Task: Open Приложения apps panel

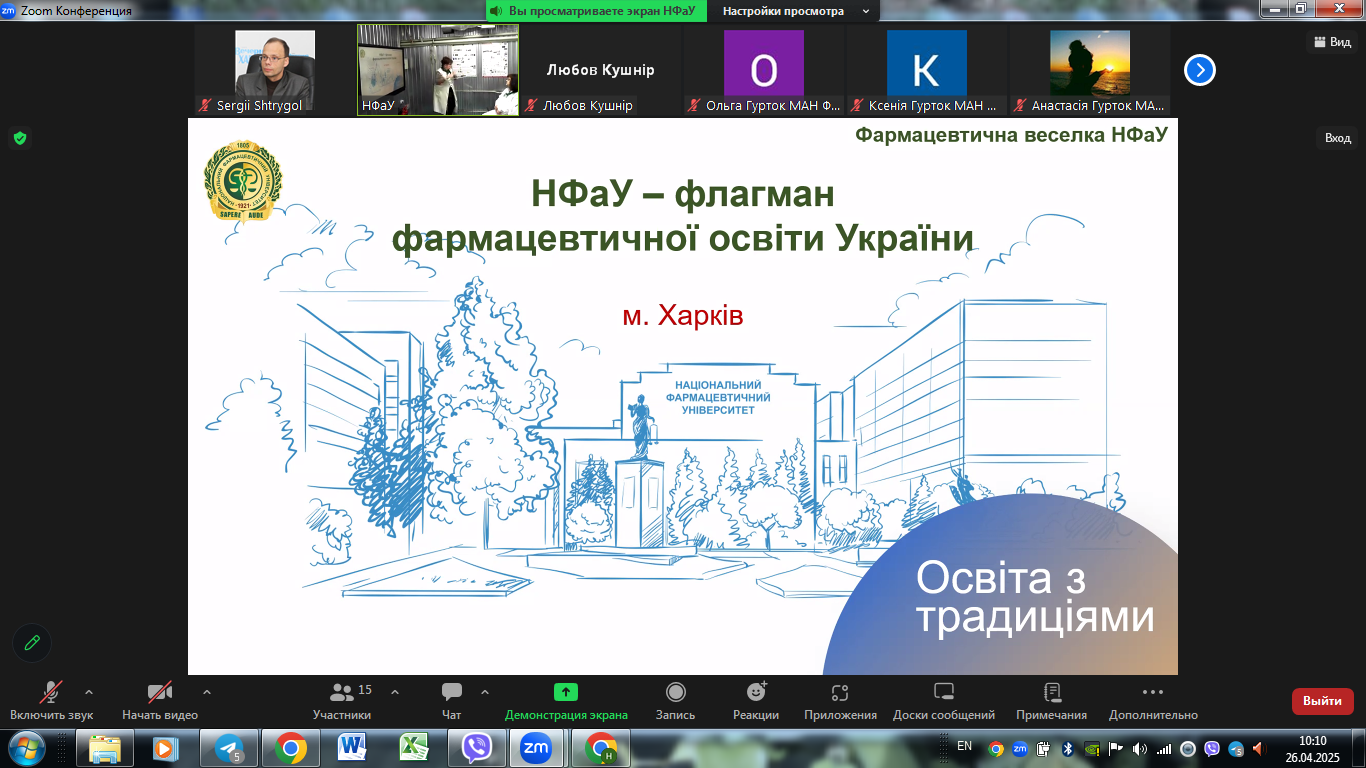Action: pyautogui.click(x=840, y=701)
